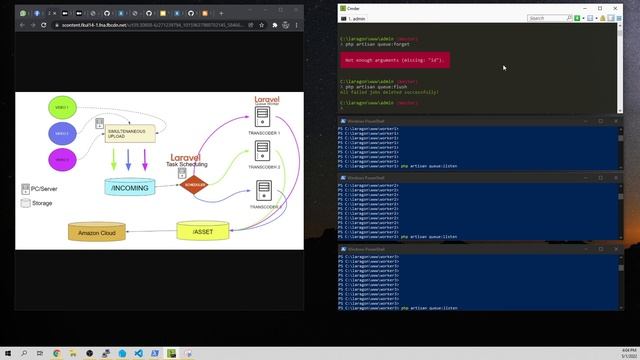Viewport: 640px width, 360px height.
Task: Go back in the Chrome browser
Action: [x=22, y=25]
